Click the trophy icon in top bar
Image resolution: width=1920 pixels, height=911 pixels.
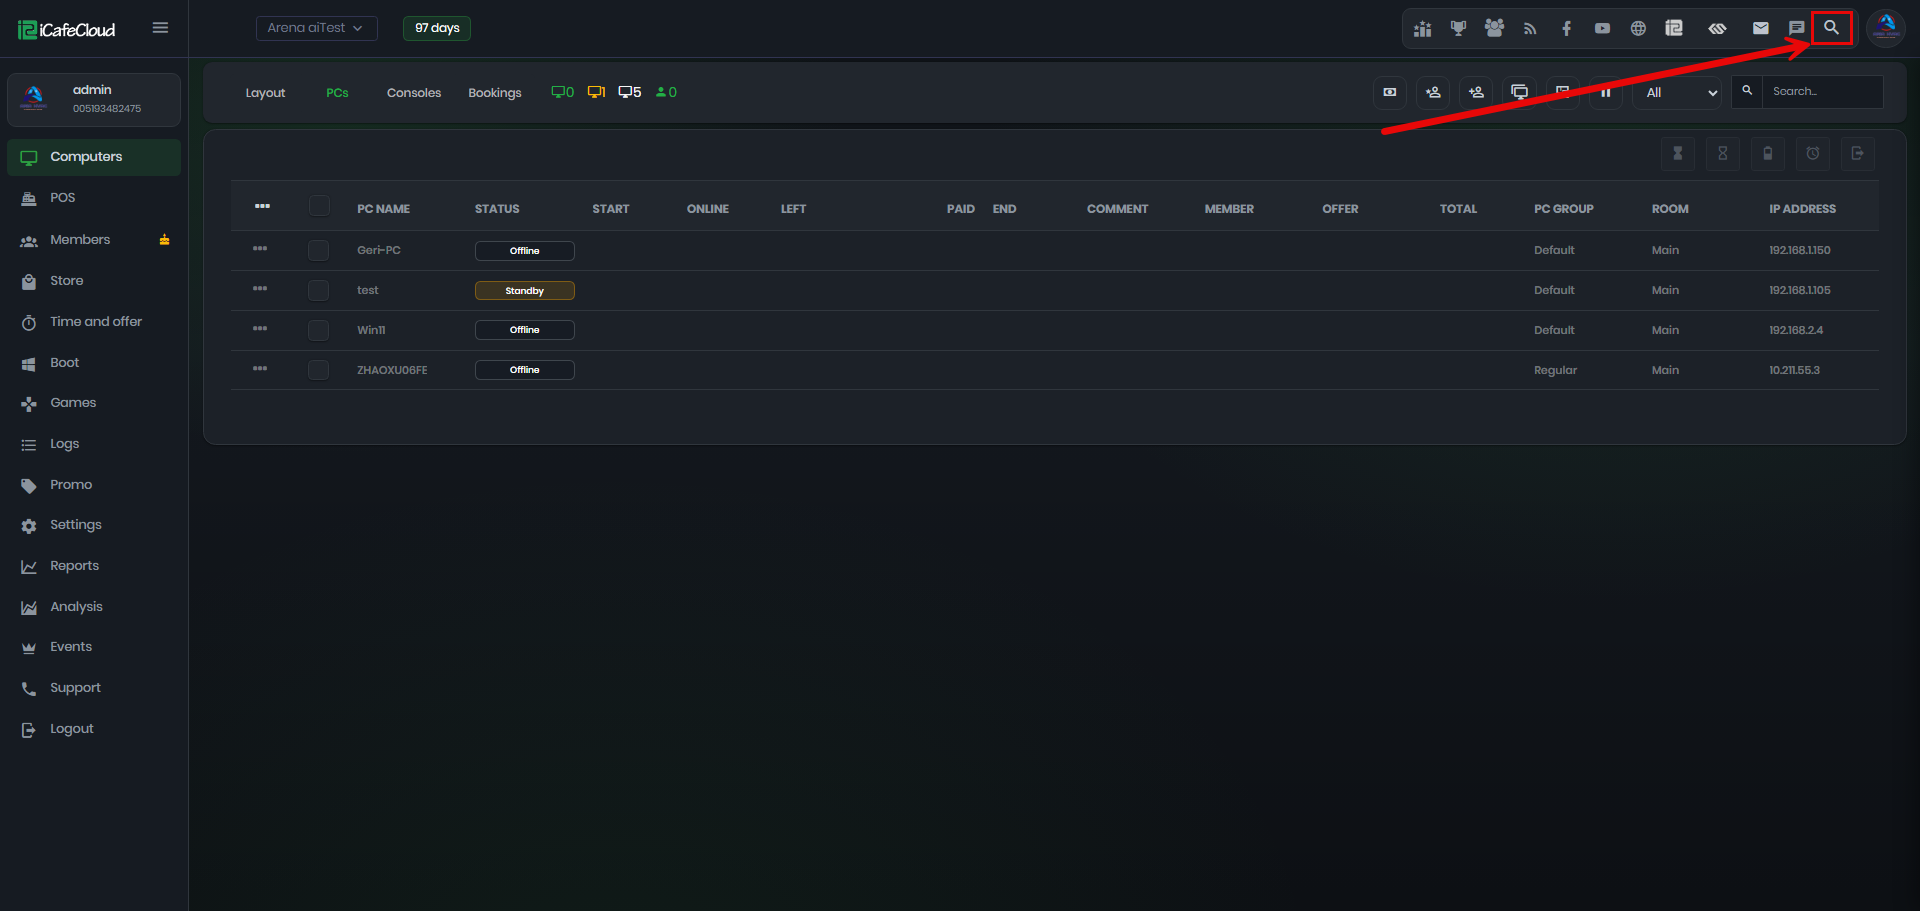tap(1458, 28)
